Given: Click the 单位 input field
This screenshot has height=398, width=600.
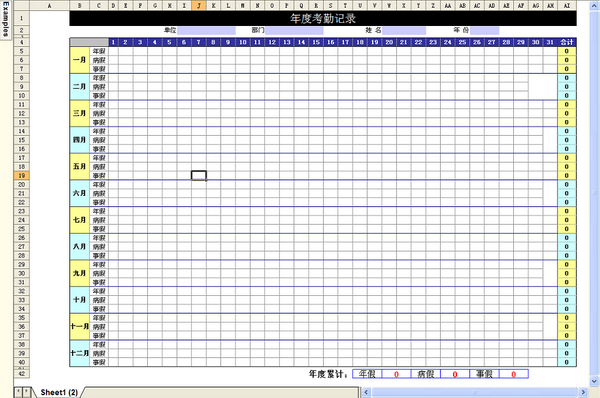Looking at the screenshot, I should point(206,30).
